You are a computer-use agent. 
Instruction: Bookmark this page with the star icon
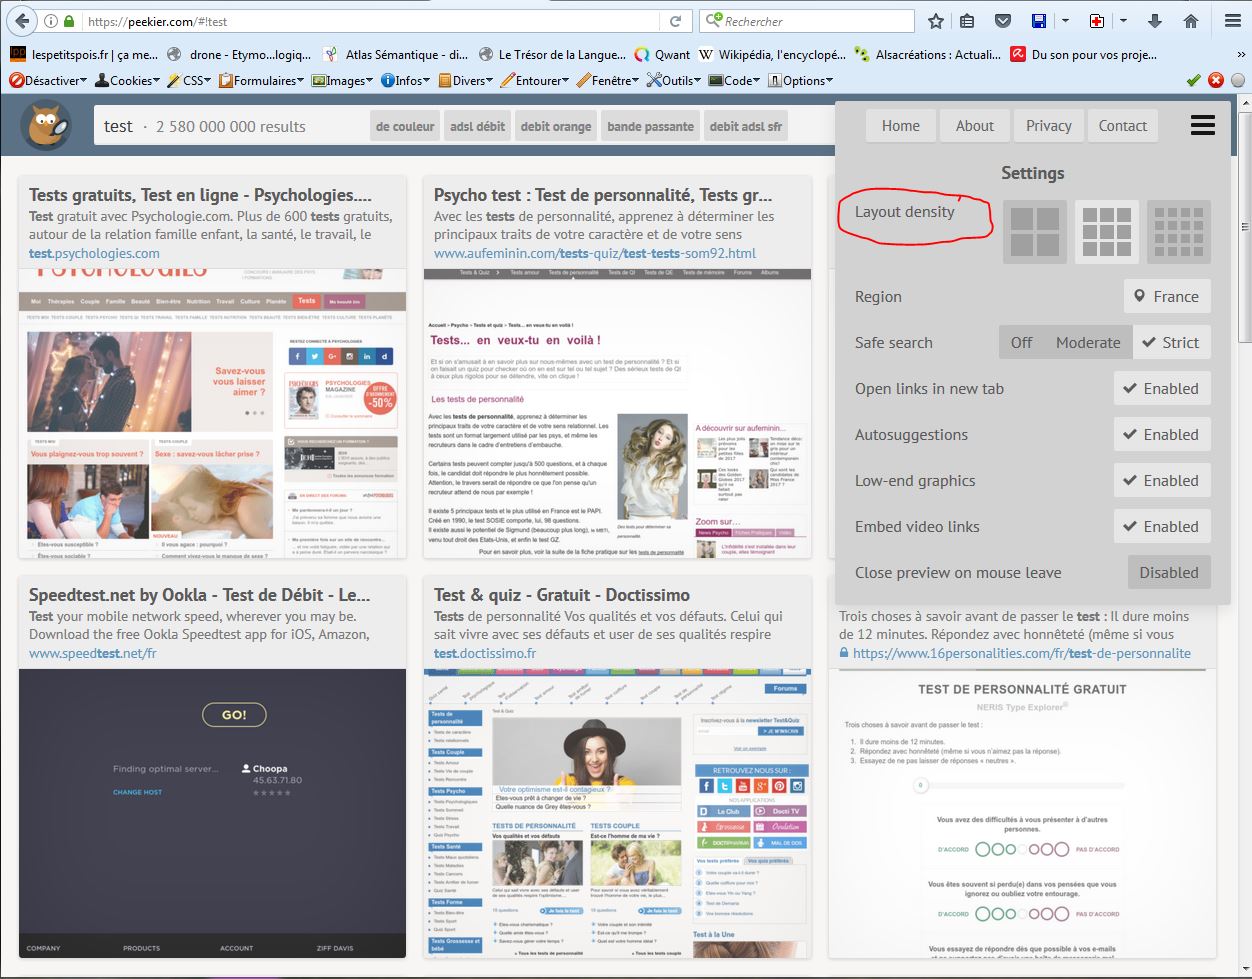935,21
